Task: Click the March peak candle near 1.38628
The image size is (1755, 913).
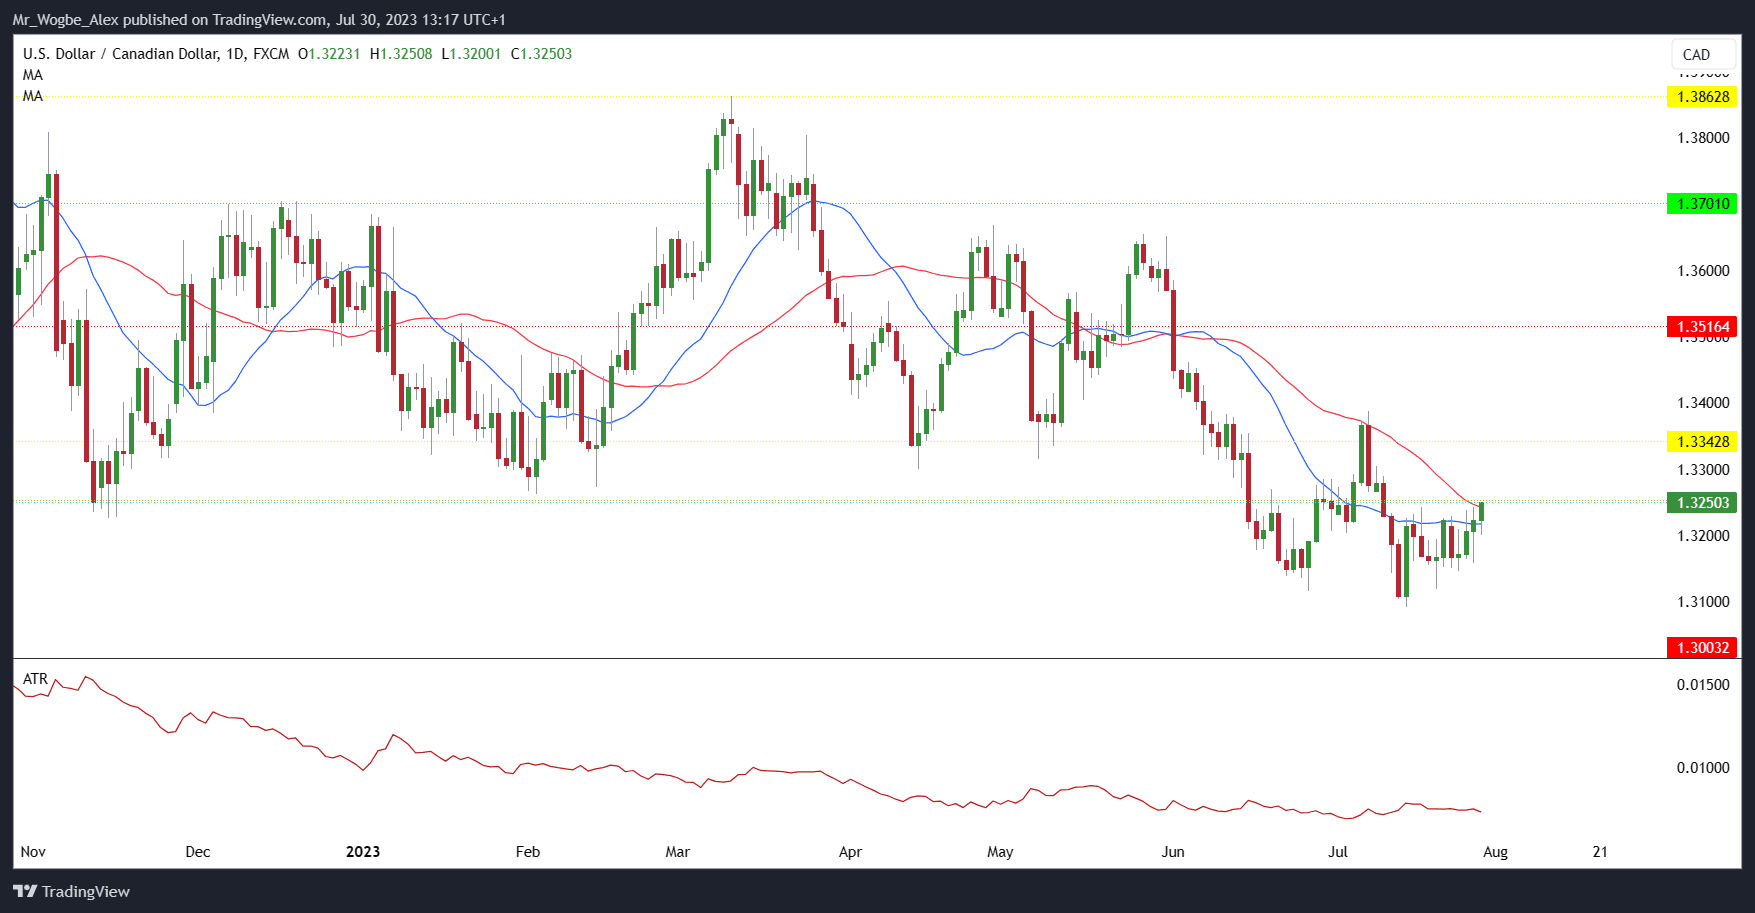Action: pos(731,122)
